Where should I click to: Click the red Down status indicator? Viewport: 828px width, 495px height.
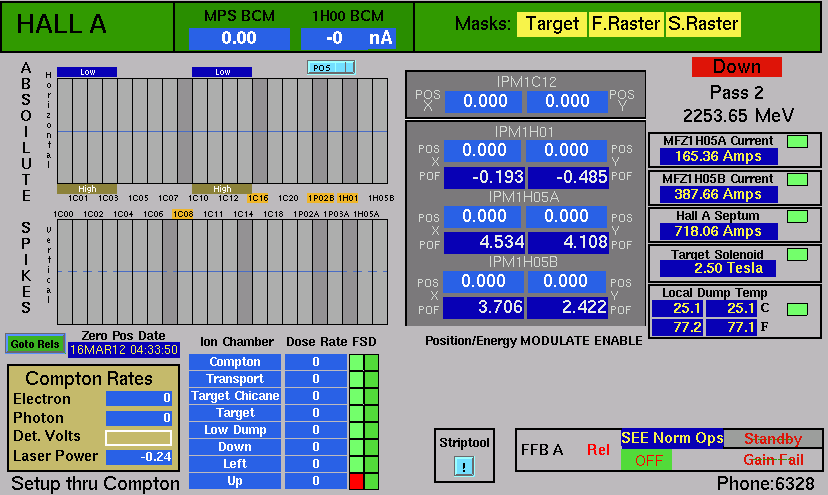(737, 67)
